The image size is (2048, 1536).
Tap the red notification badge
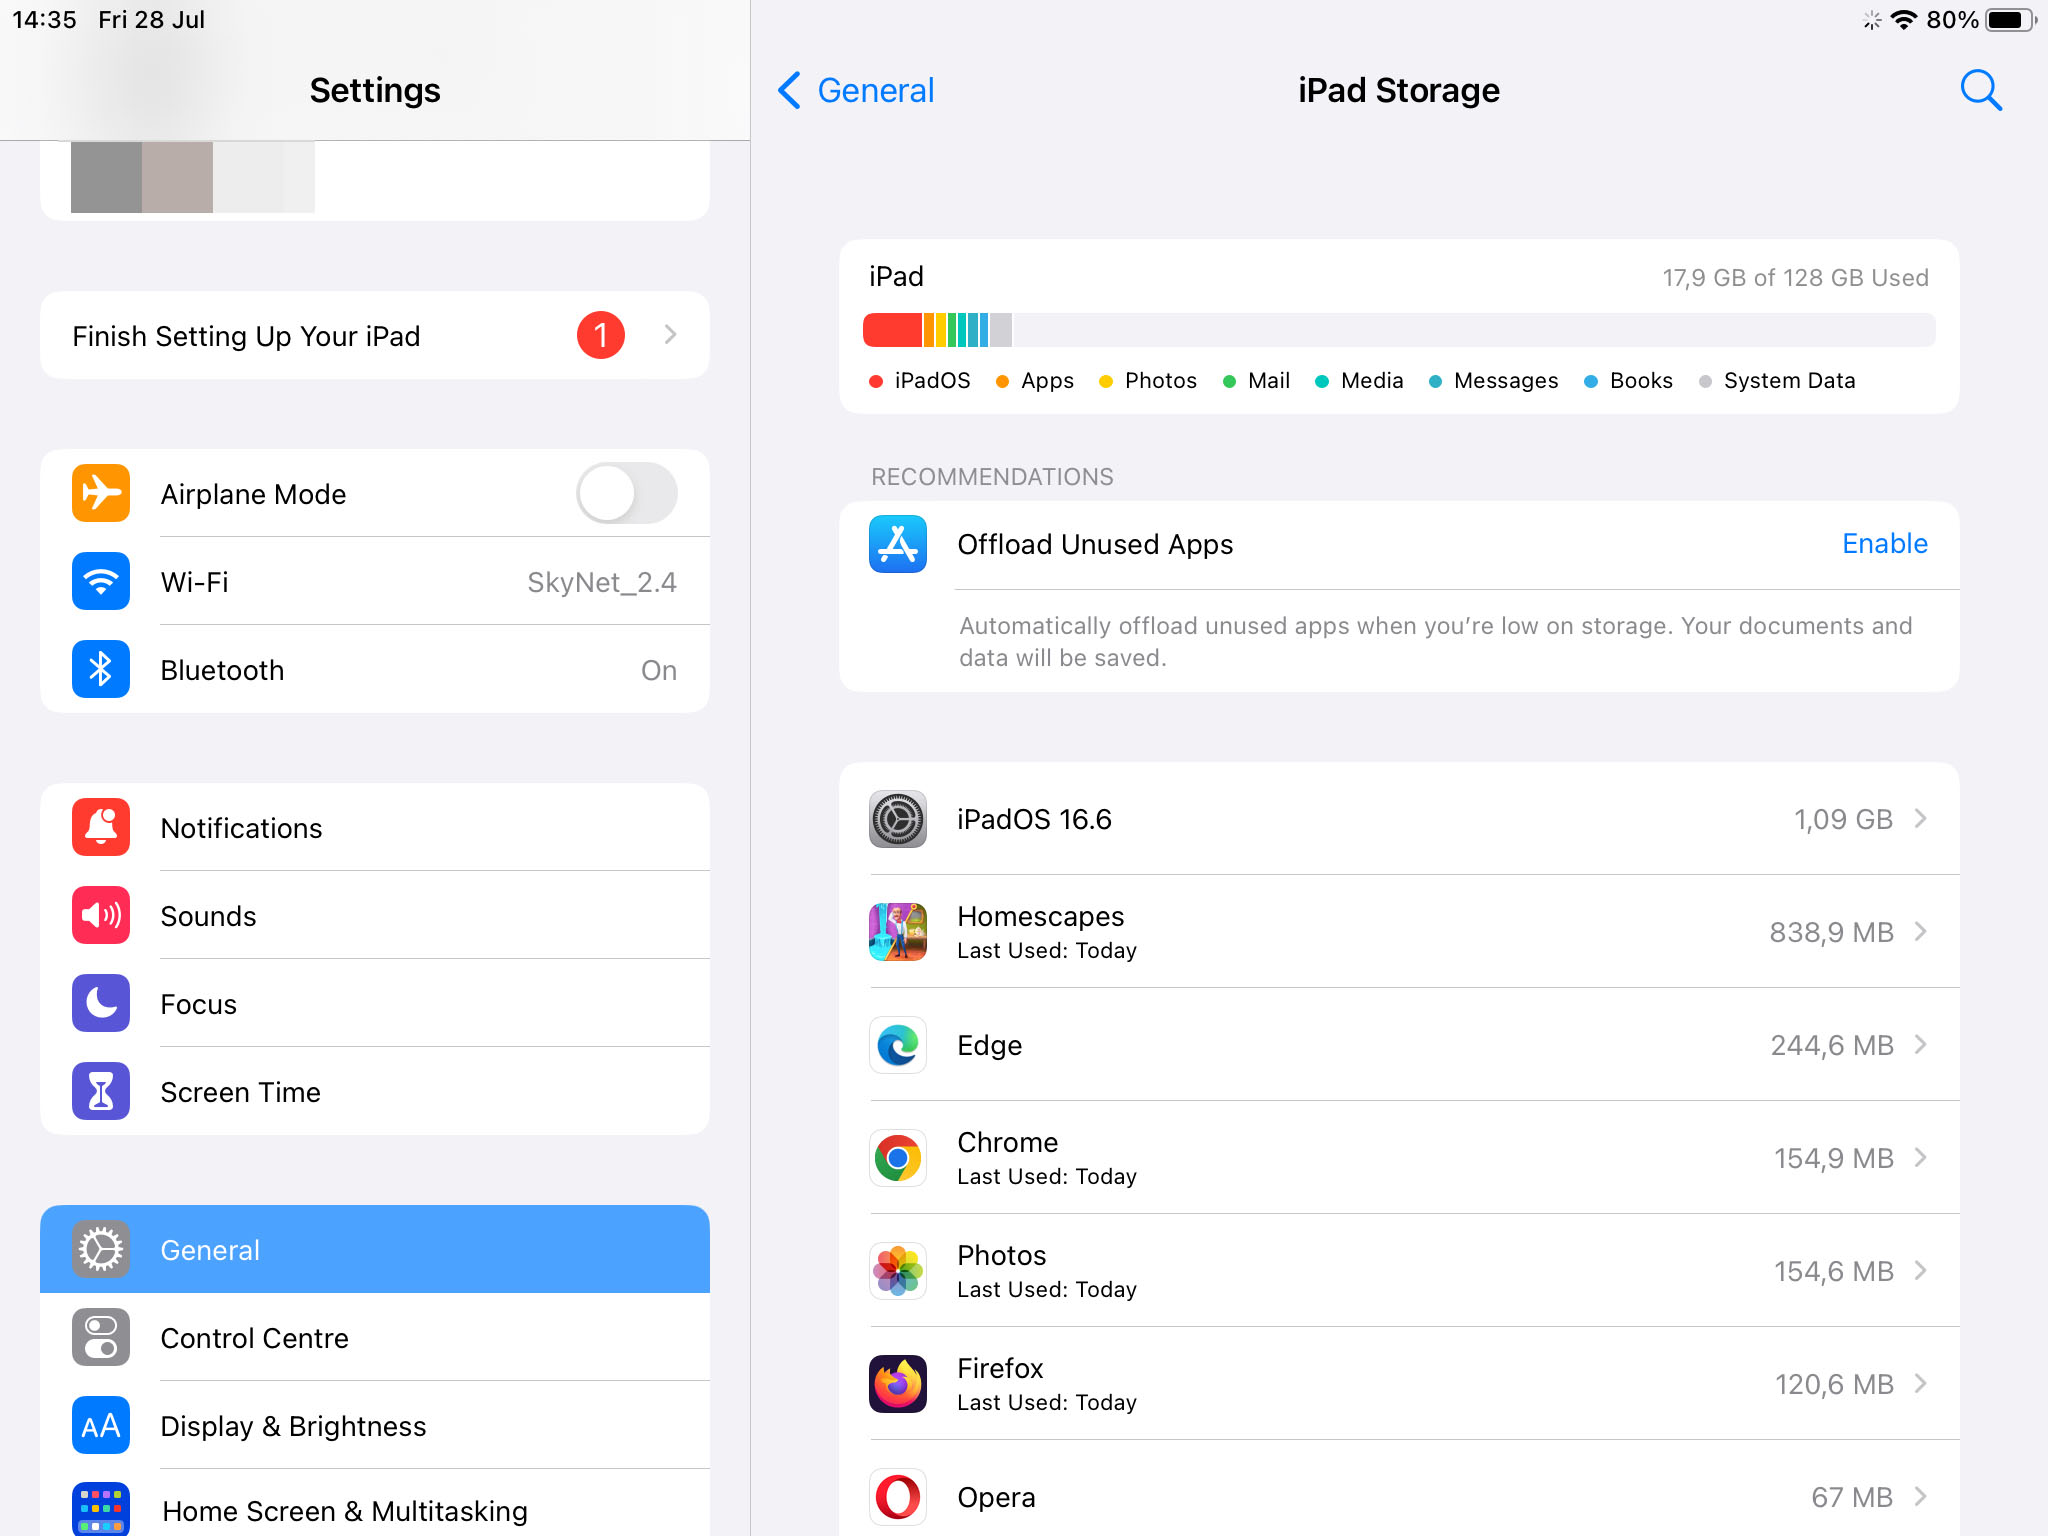[x=601, y=335]
